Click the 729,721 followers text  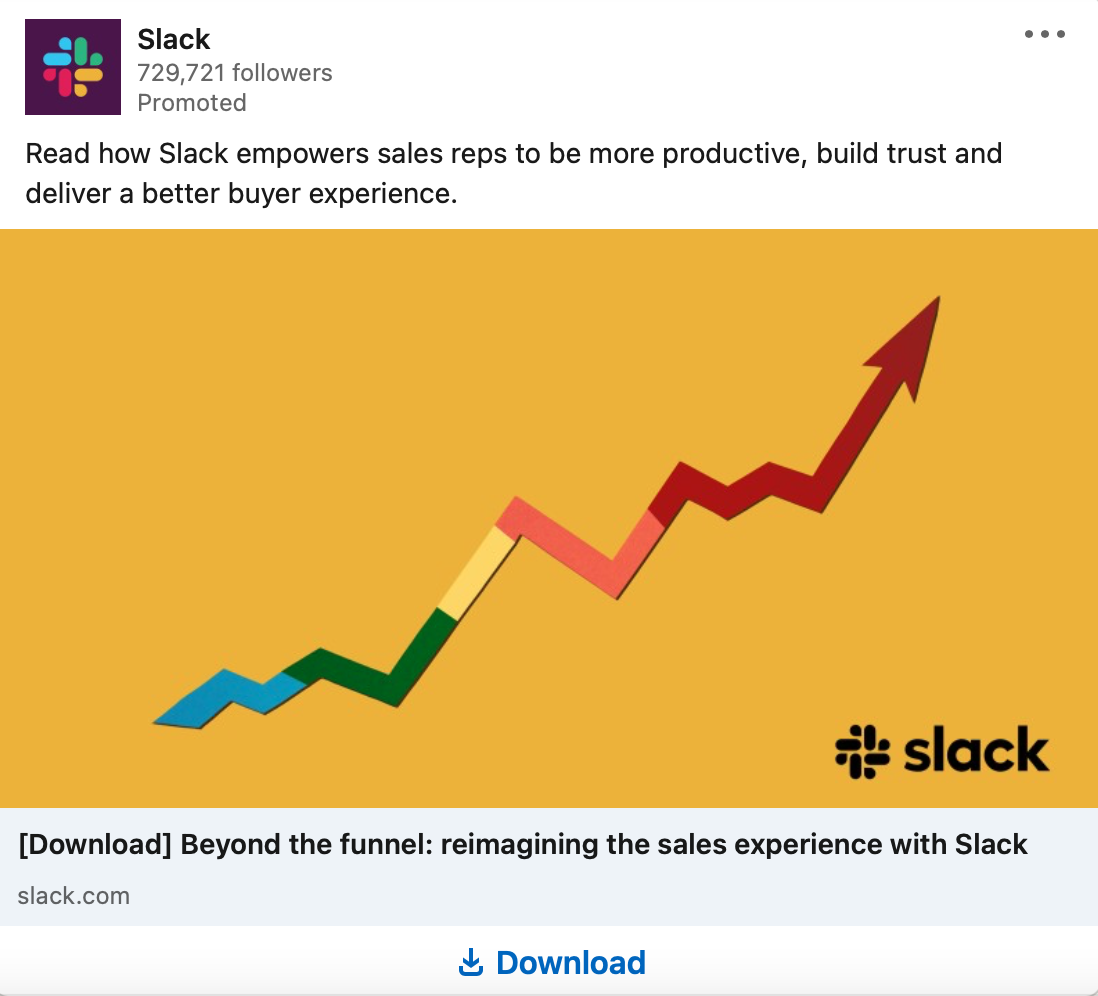tap(235, 73)
